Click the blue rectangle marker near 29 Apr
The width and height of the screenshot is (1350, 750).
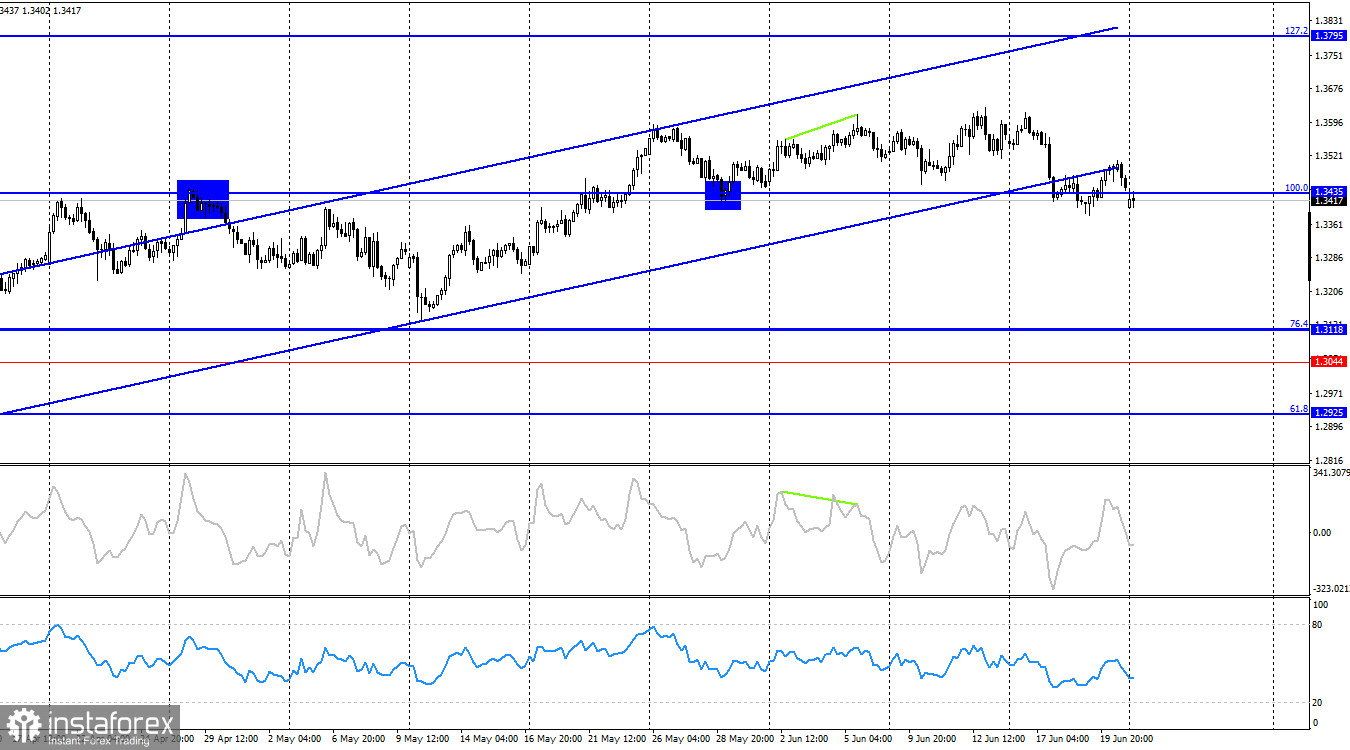click(203, 199)
